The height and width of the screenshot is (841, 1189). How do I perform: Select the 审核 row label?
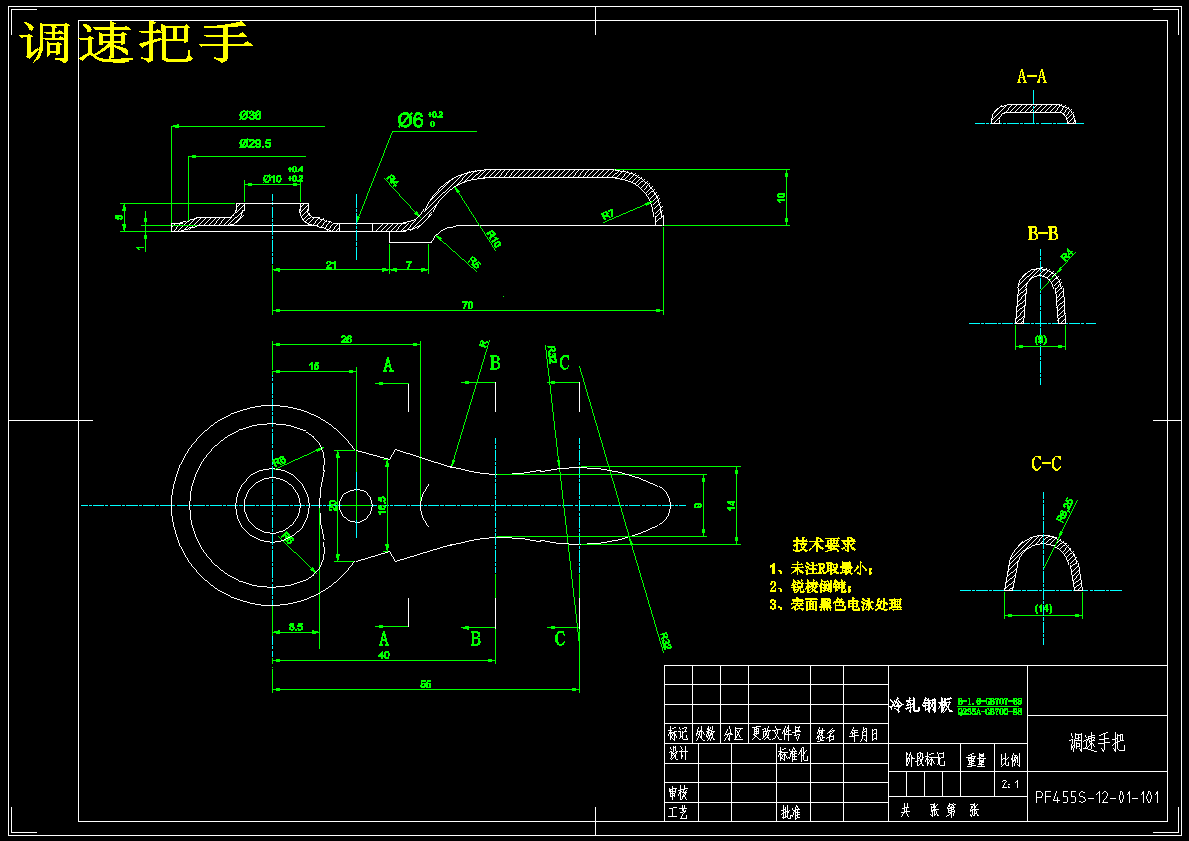678,793
